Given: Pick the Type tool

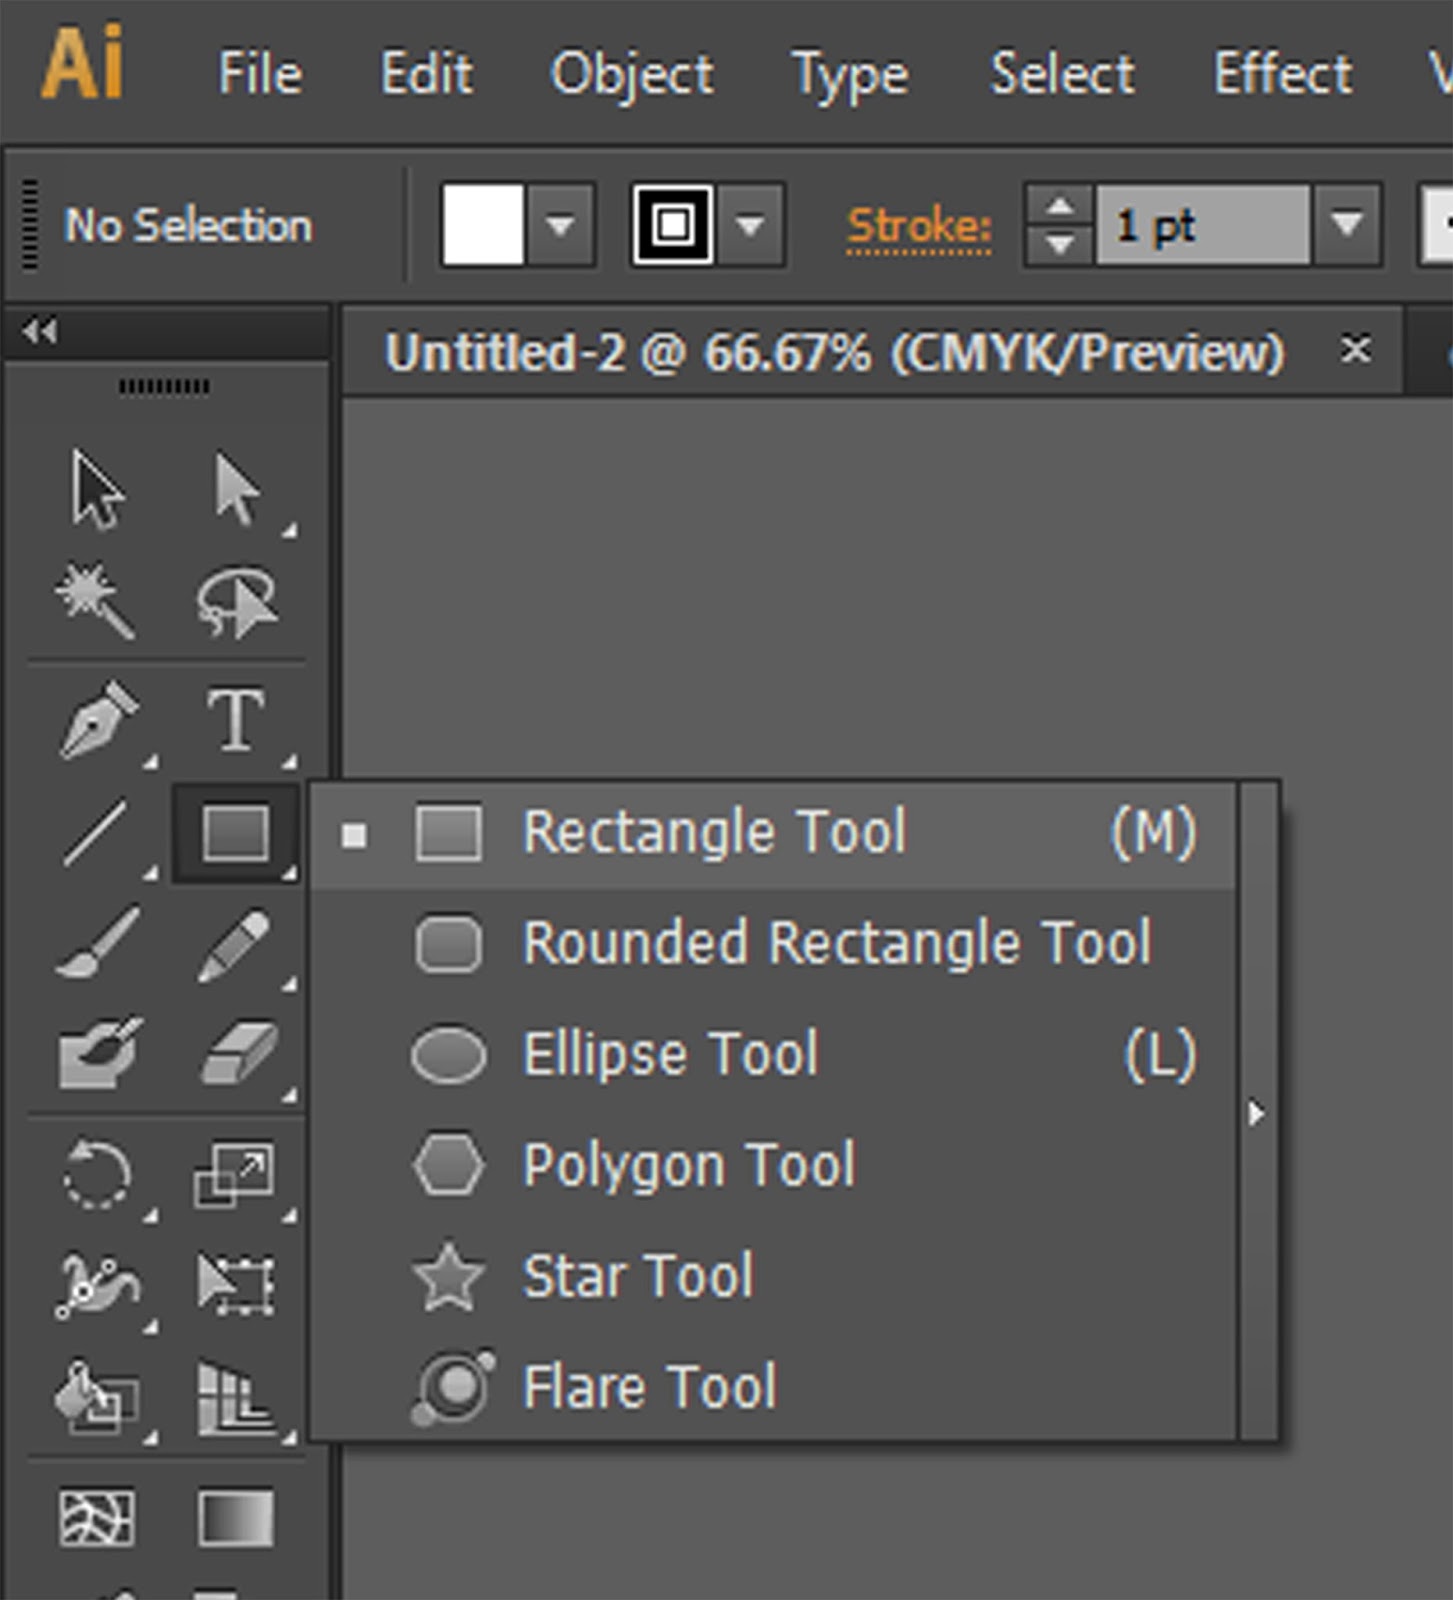Looking at the screenshot, I should (236, 719).
